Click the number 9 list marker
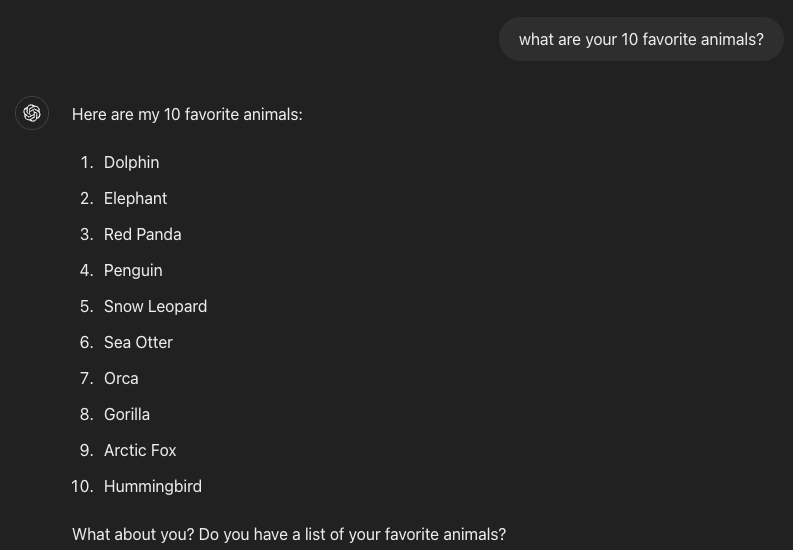This screenshot has width=793, height=550. [87, 450]
